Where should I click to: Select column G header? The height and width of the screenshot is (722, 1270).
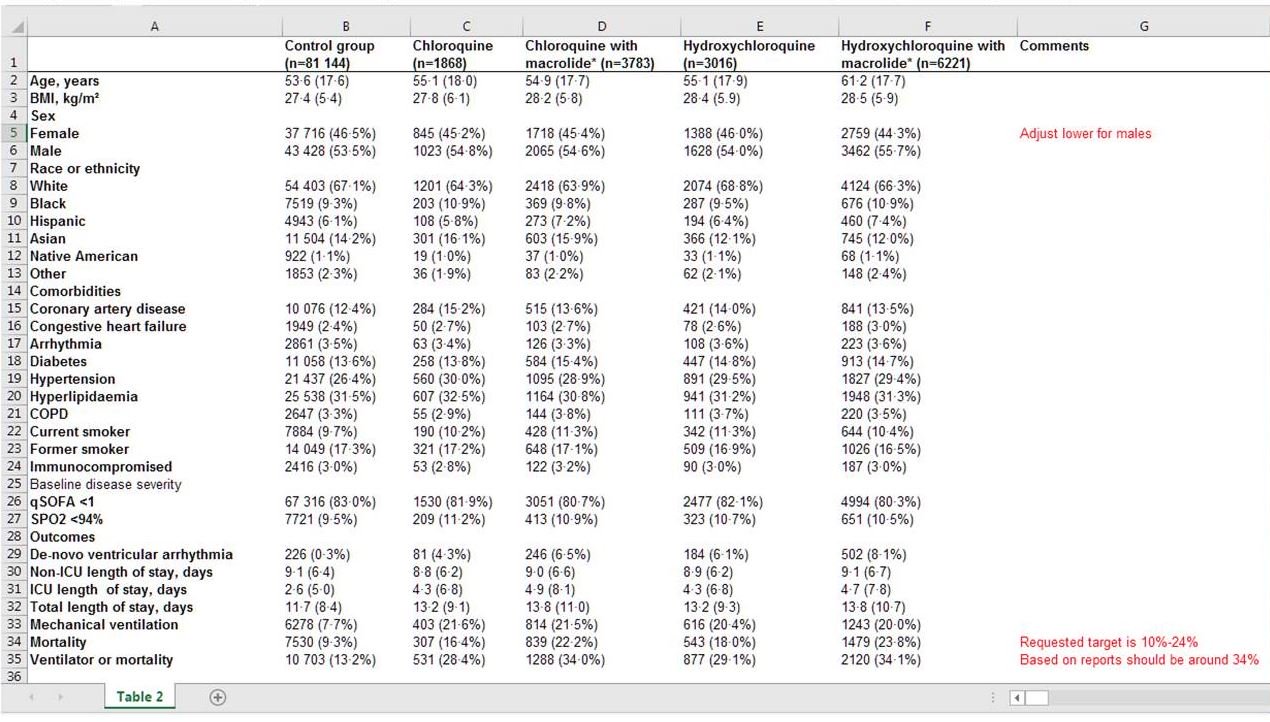(x=1143, y=27)
